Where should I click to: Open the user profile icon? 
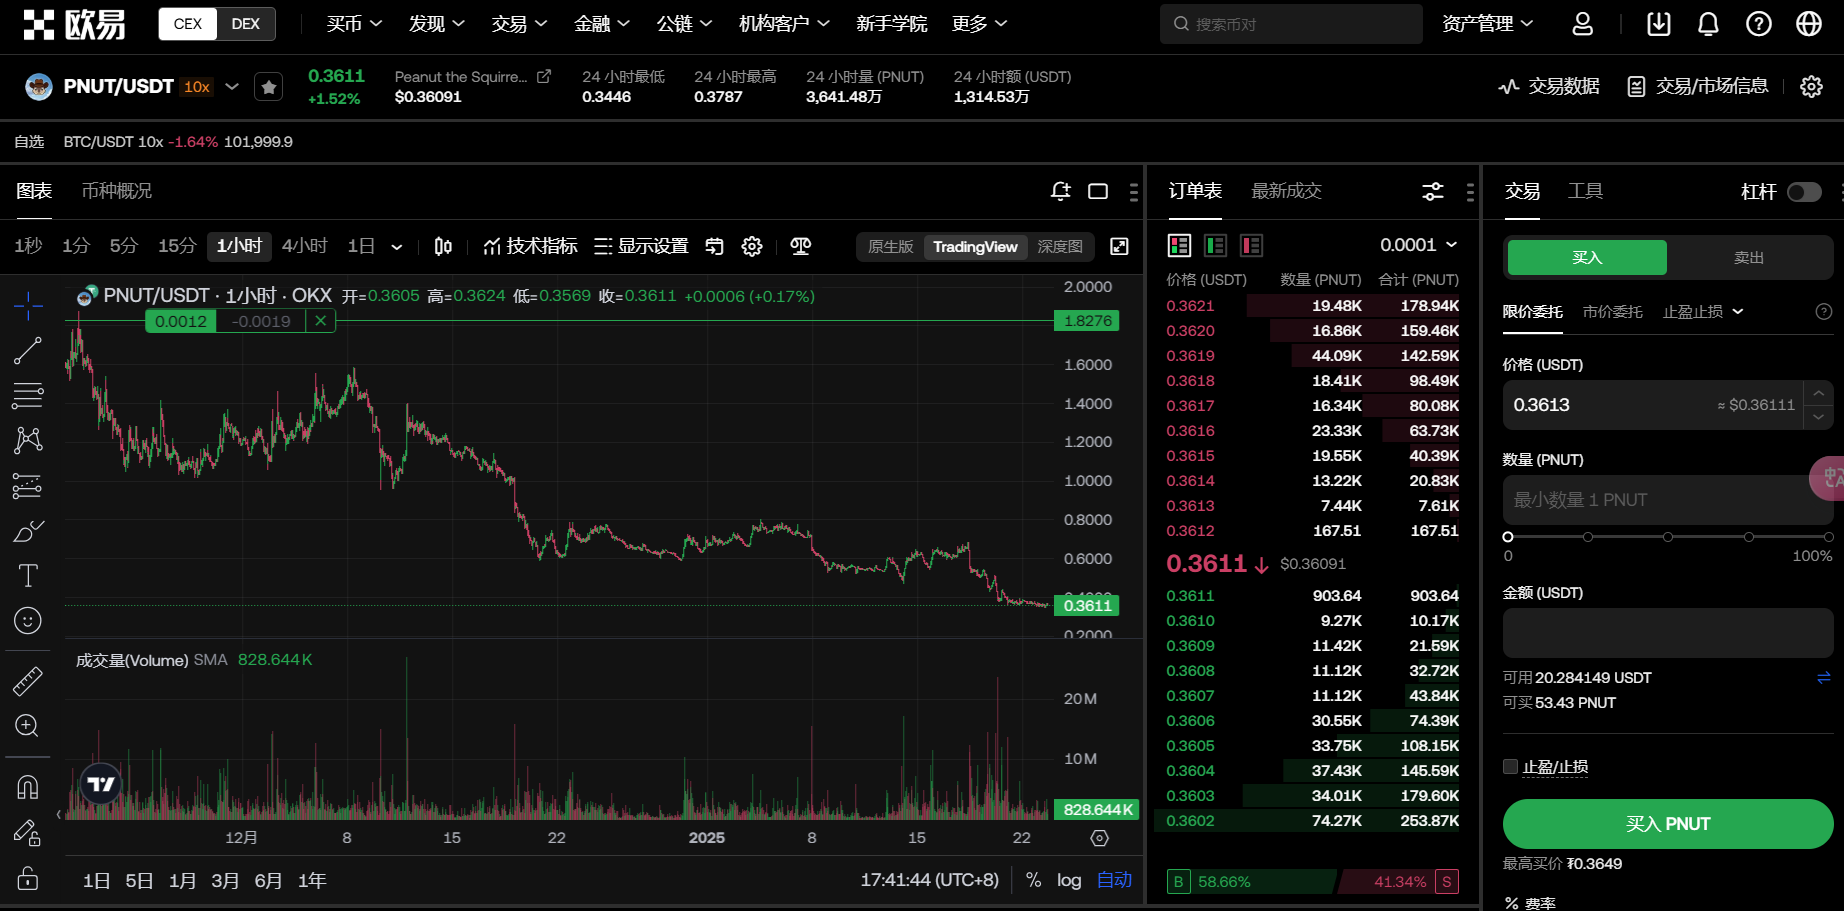[1583, 24]
